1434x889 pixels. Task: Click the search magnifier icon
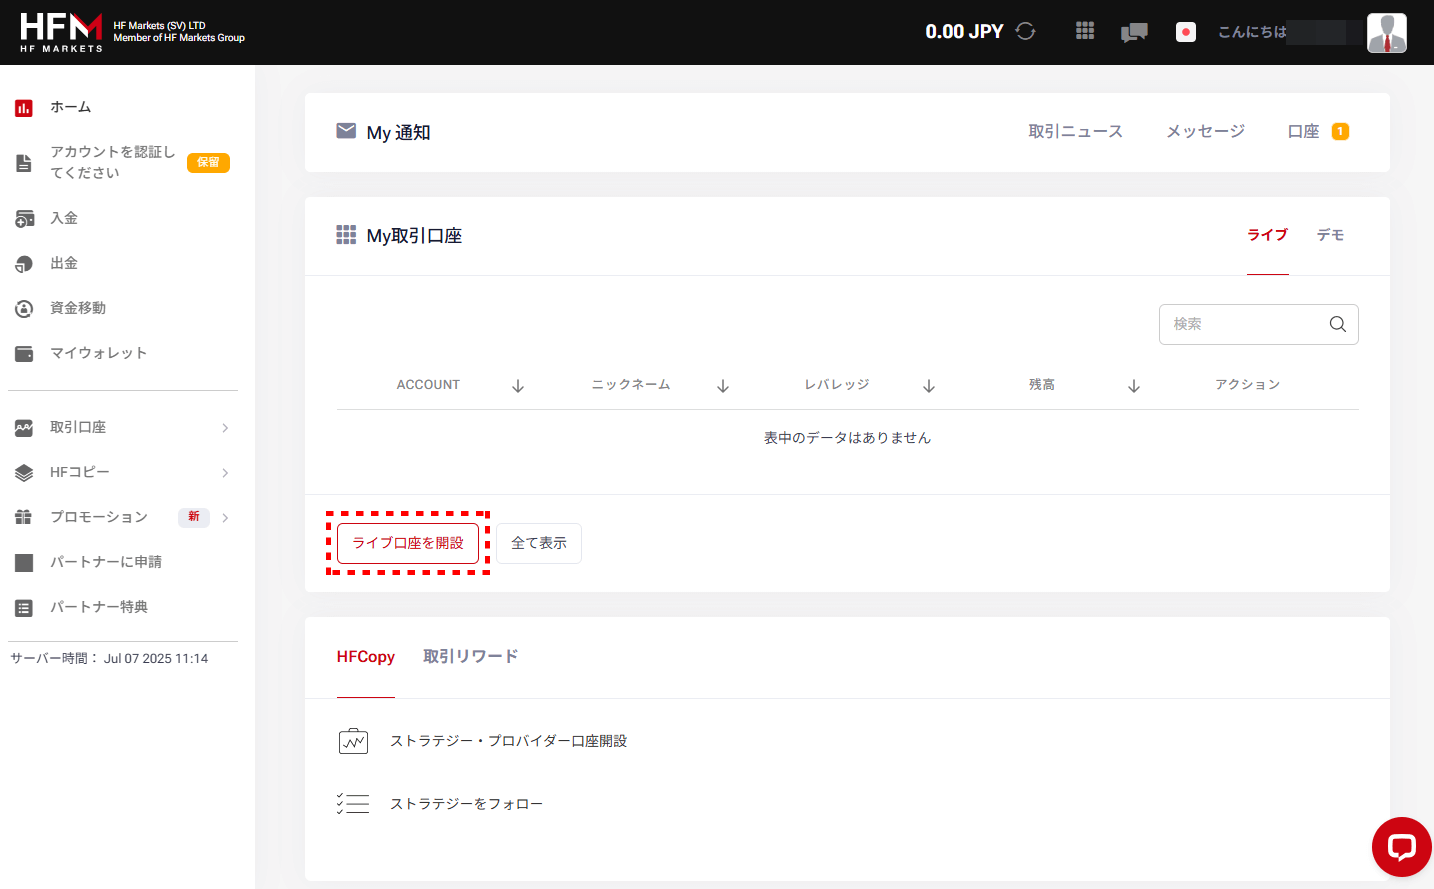pyautogui.click(x=1338, y=324)
